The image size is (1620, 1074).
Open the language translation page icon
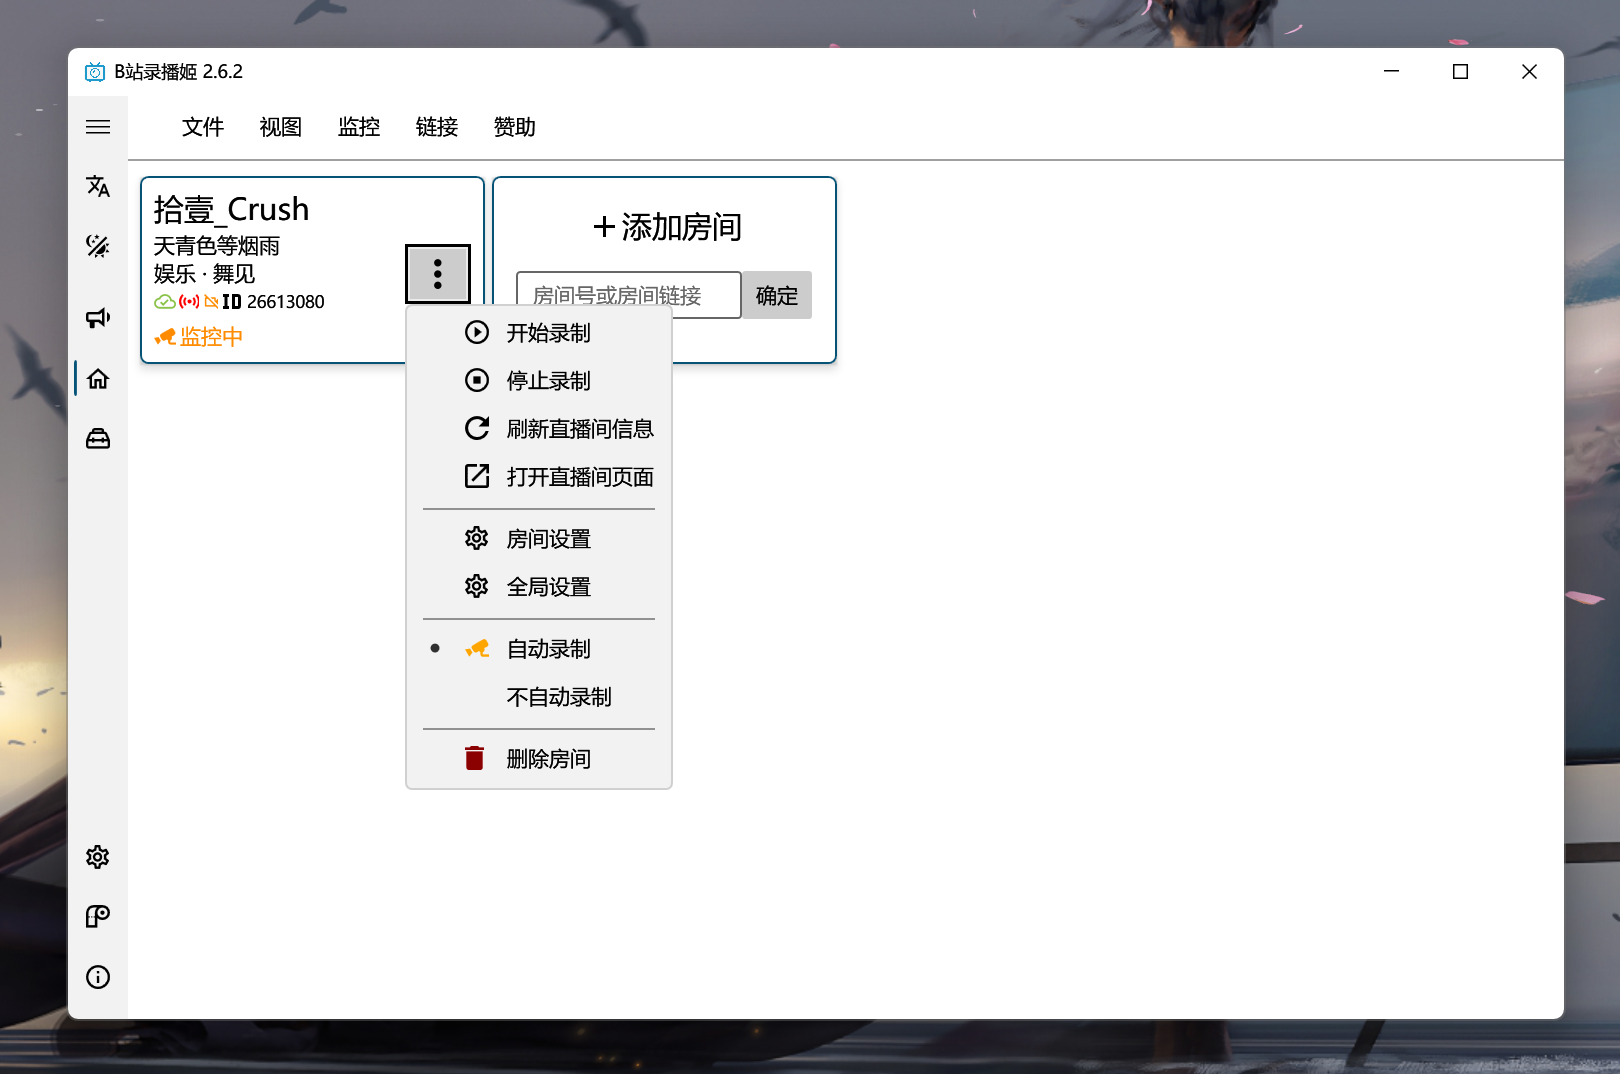[98, 186]
